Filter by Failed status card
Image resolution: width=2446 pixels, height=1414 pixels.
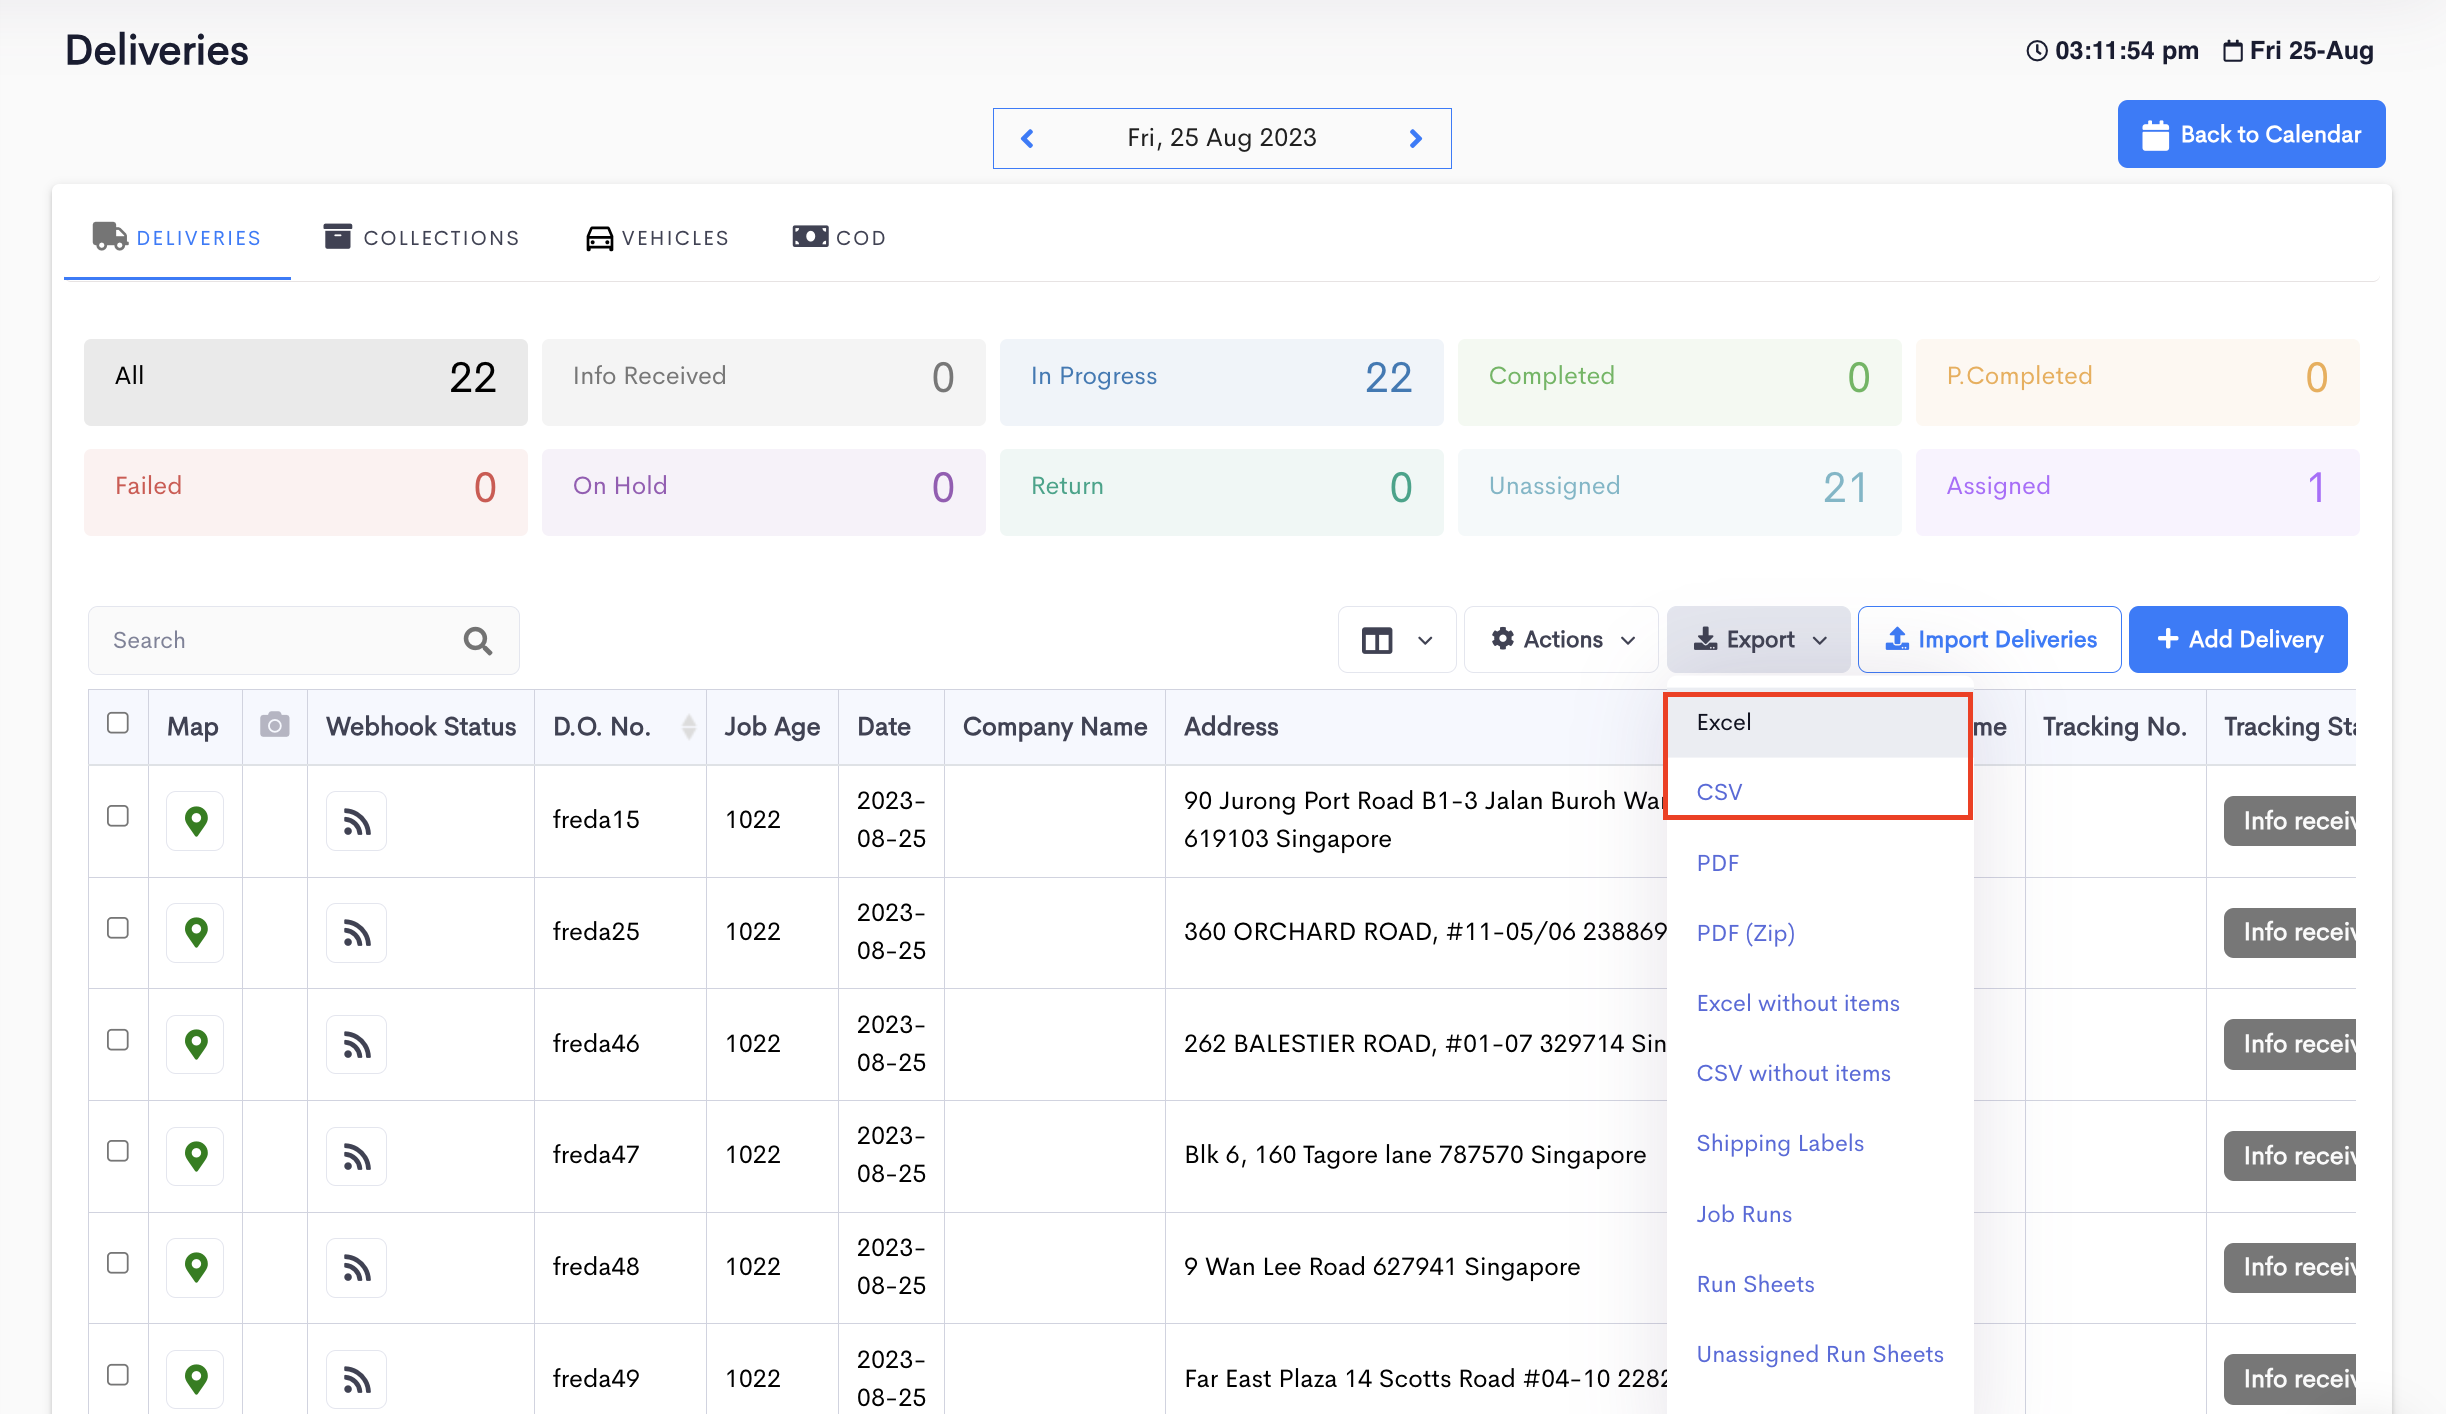point(306,492)
